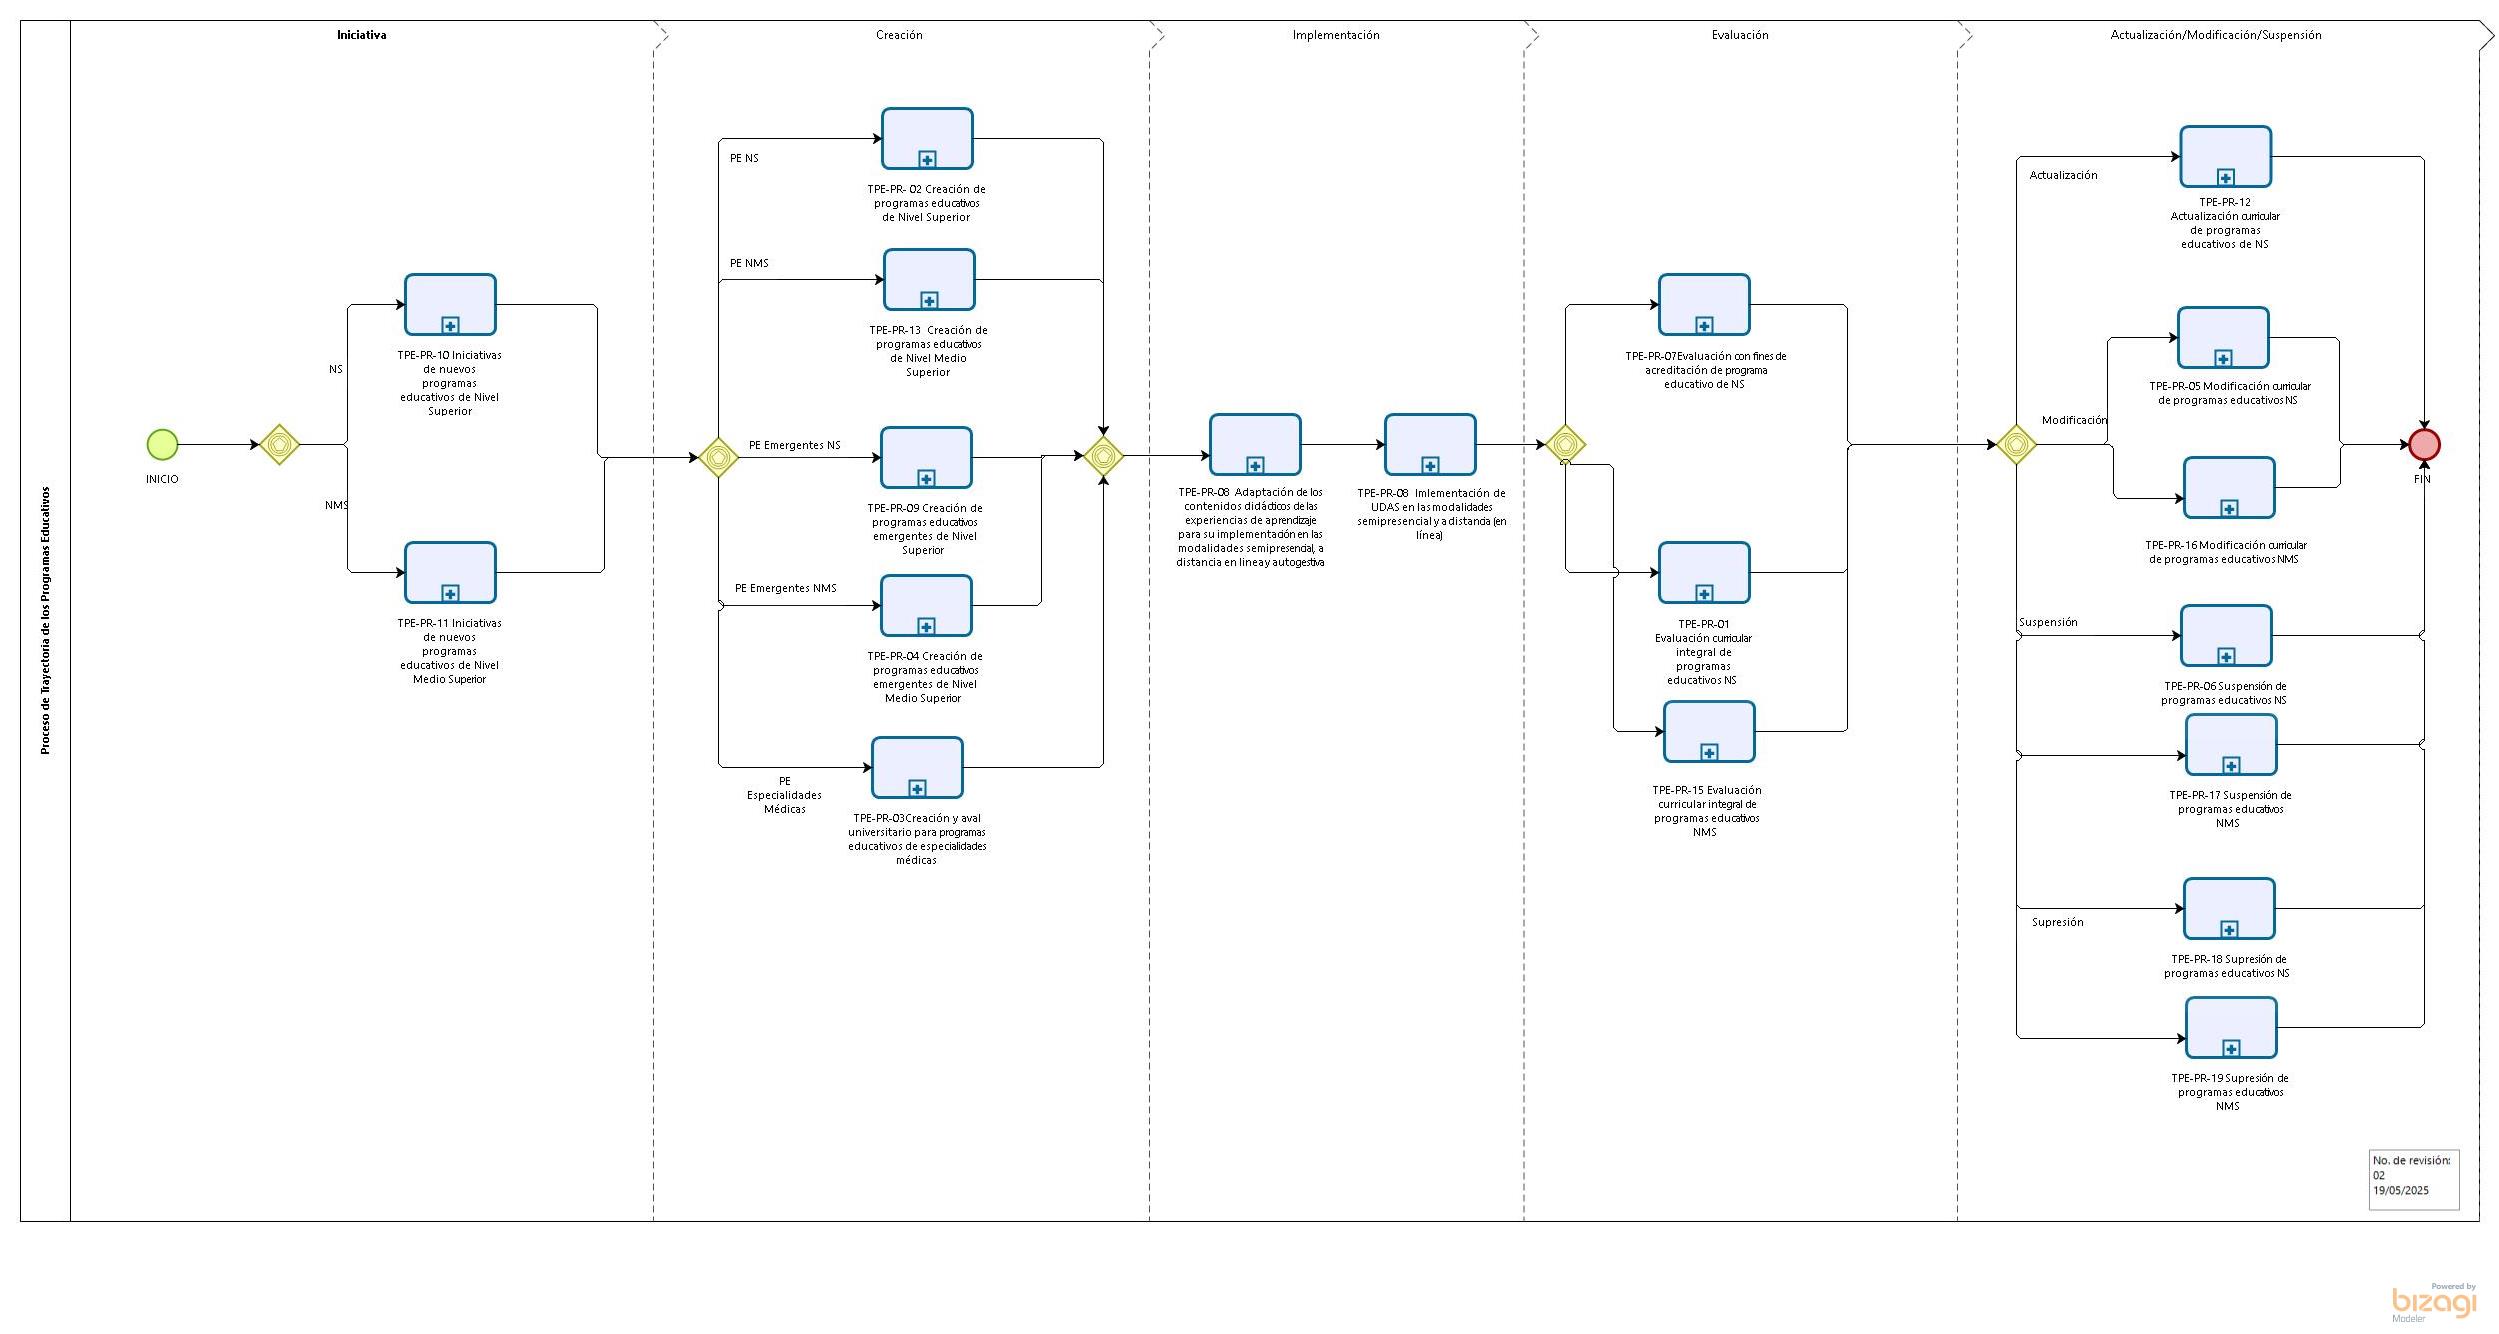Click the green INICIO start event

[162, 444]
